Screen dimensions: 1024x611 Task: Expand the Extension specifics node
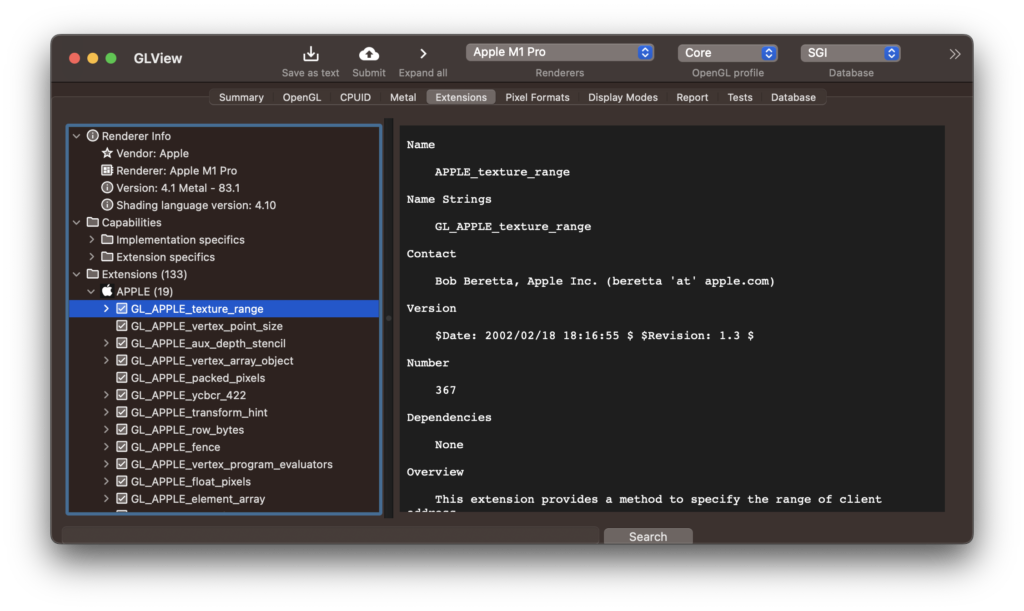coord(91,257)
